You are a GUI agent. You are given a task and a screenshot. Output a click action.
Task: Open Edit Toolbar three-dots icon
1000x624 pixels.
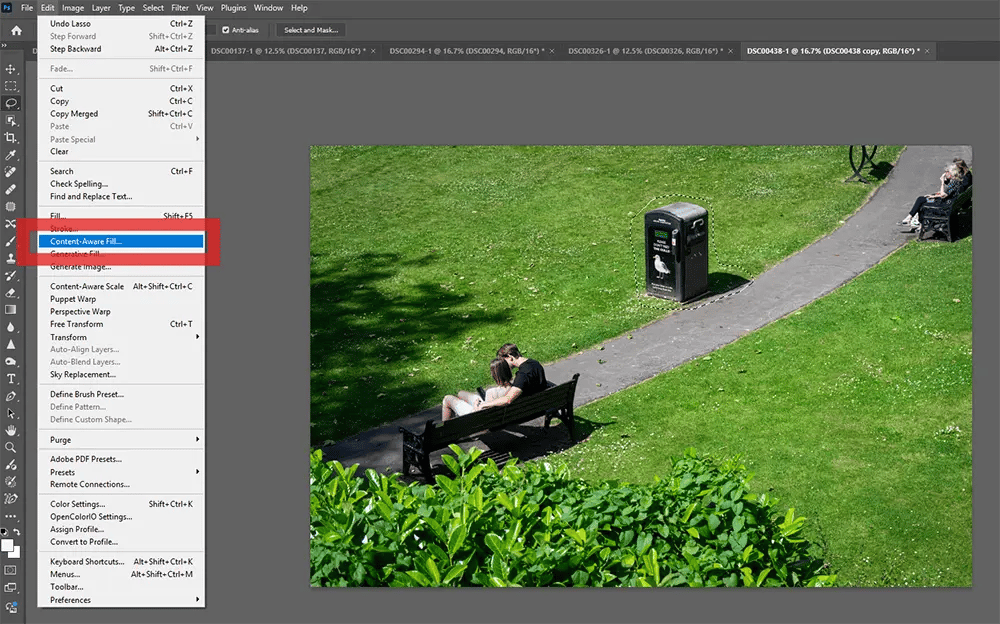[x=11, y=516]
